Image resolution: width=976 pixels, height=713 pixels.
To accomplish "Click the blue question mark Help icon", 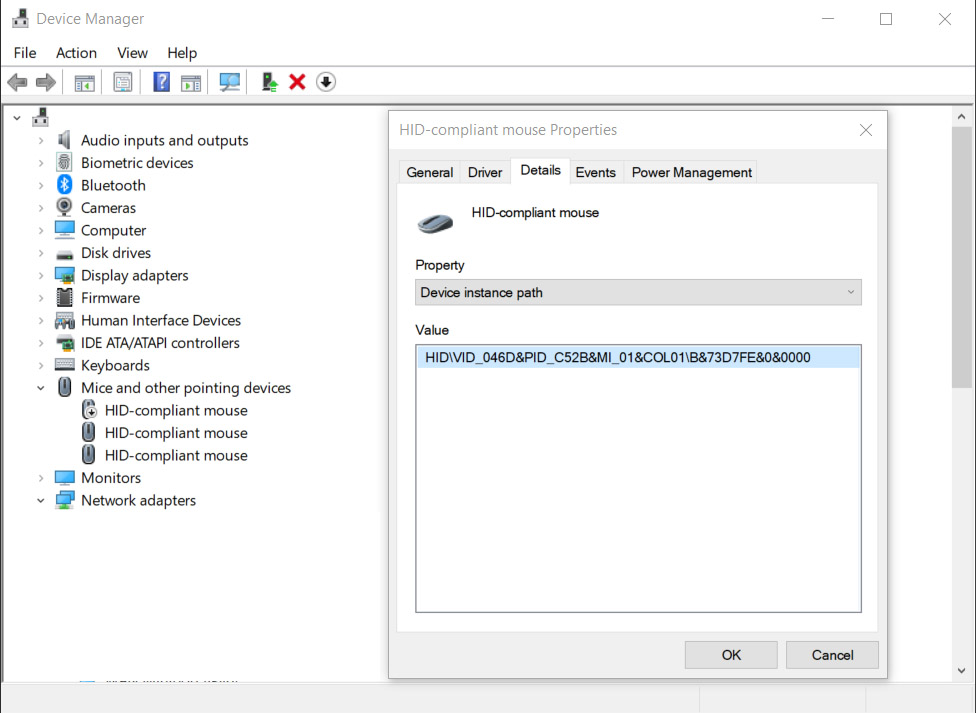I will [x=161, y=82].
